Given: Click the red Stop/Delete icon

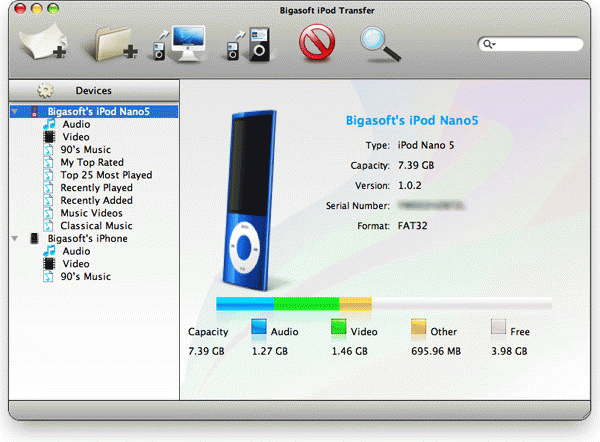Looking at the screenshot, I should pyautogui.click(x=316, y=42).
